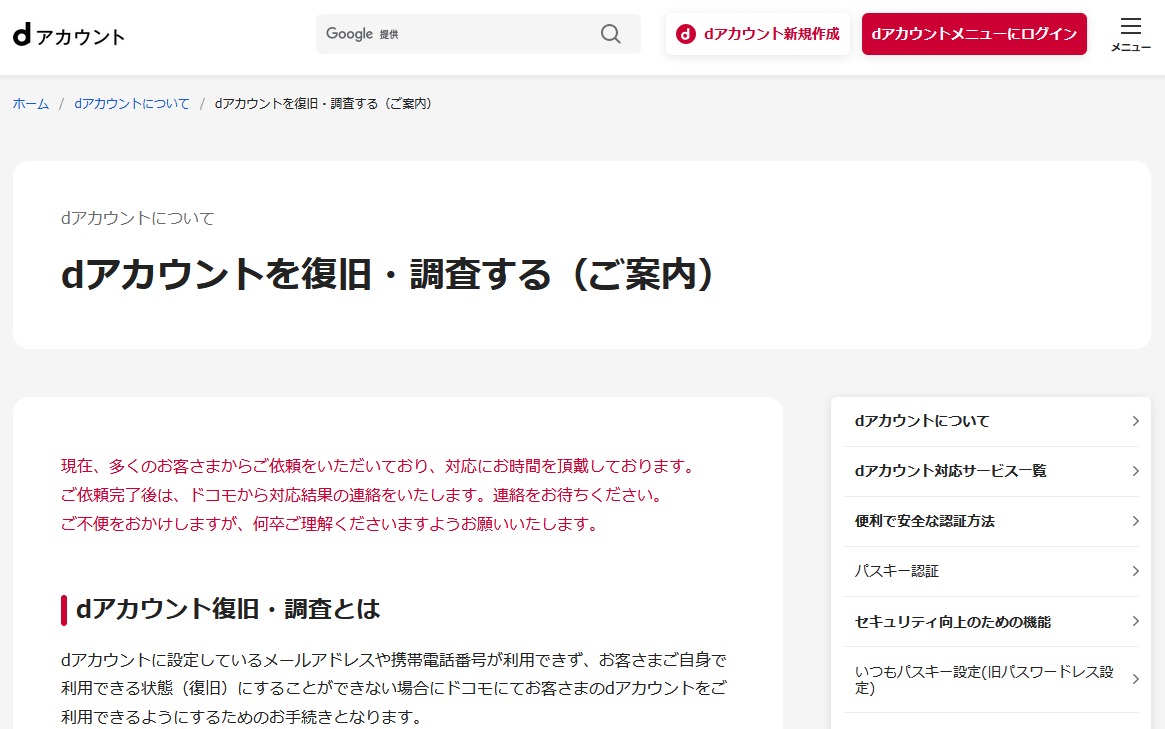Click chevron next to パスキー認証
The image size is (1165, 729).
1135,571
